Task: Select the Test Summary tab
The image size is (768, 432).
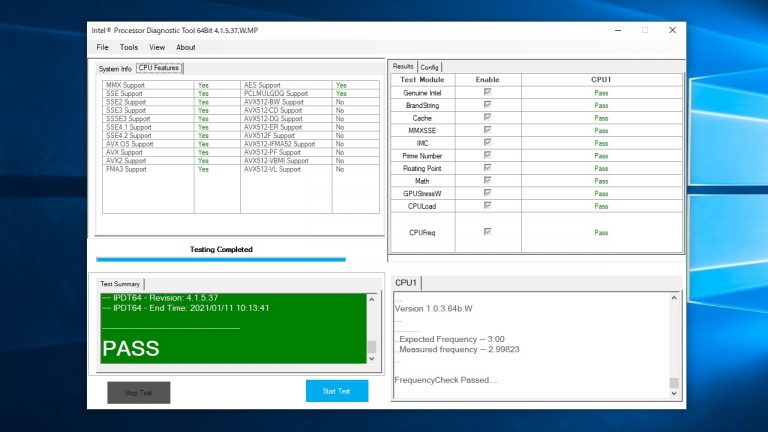Action: click(x=120, y=284)
